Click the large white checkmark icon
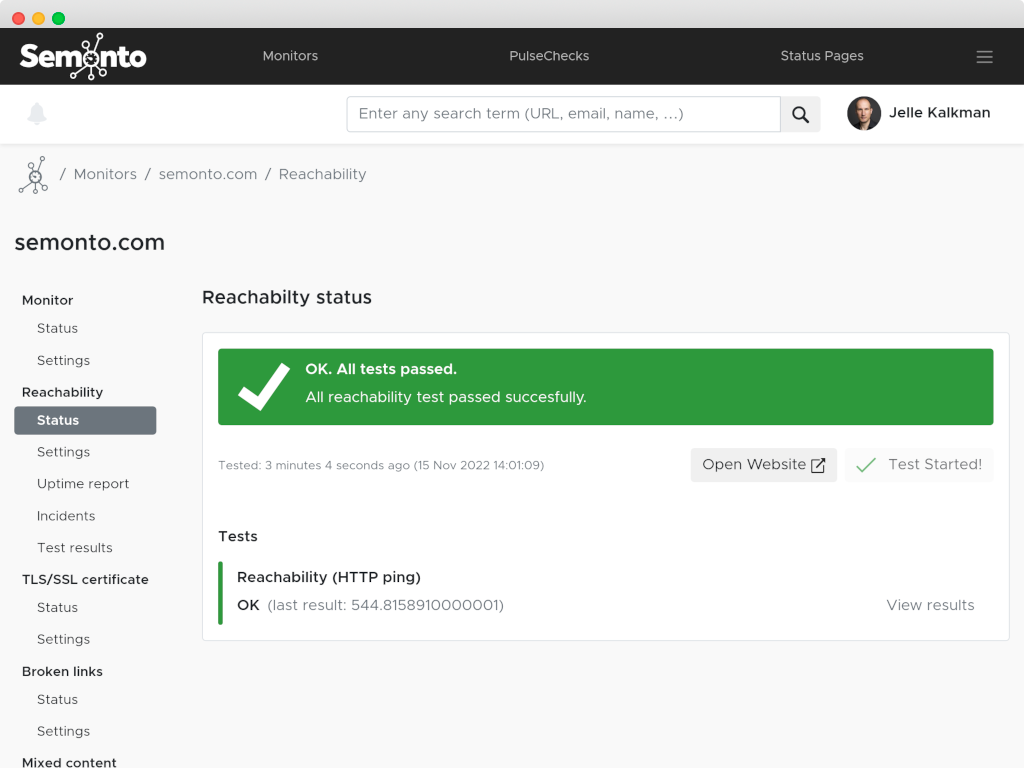The image size is (1024, 768). (264, 384)
